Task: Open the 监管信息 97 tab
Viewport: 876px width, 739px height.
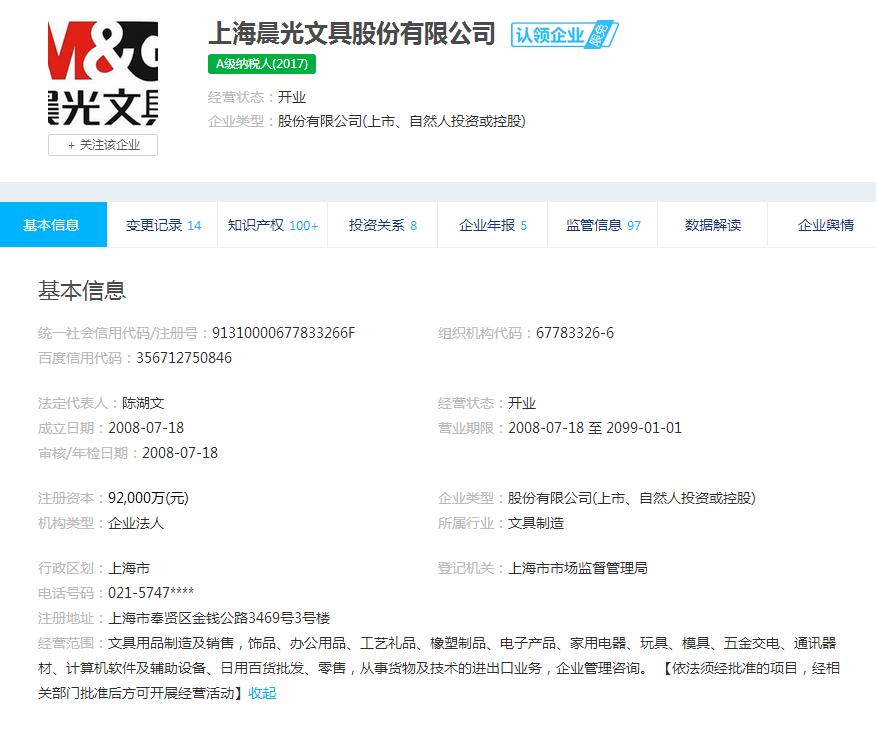Action: 602,225
